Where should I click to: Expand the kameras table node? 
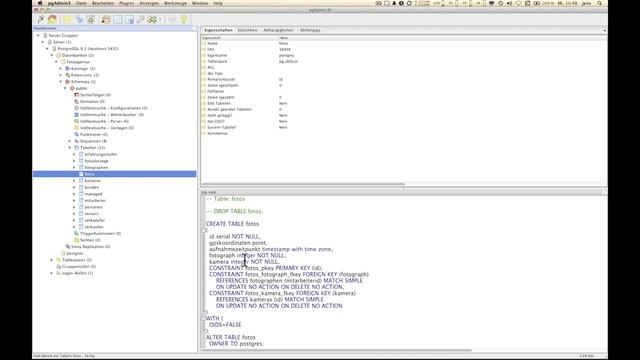(74, 180)
